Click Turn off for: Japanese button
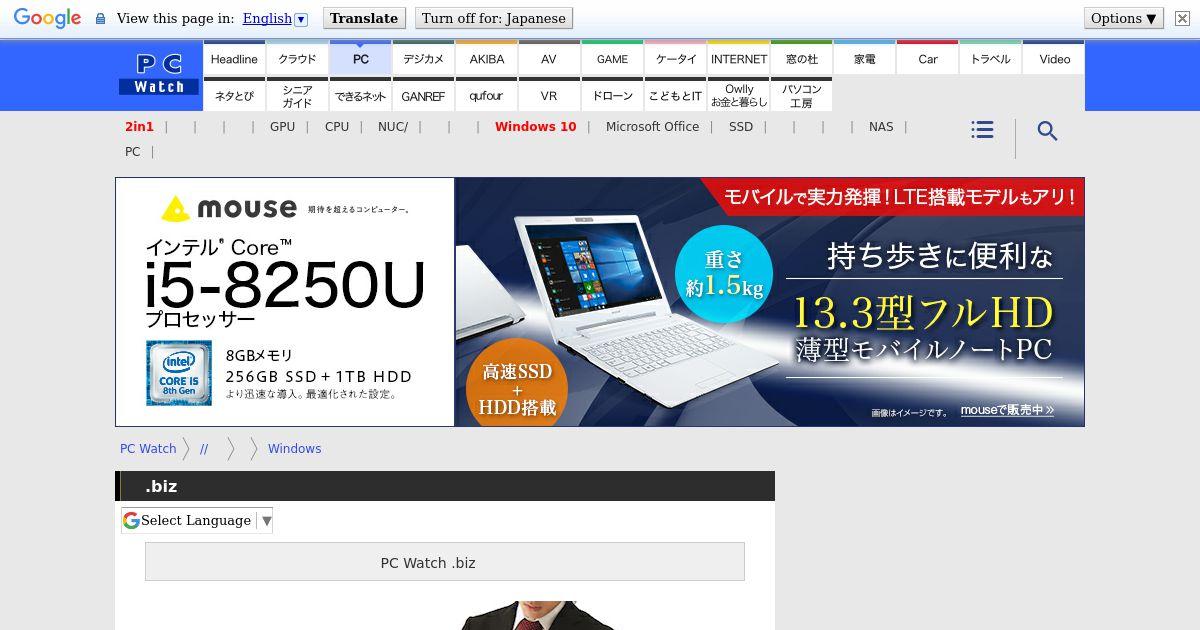1200x630 pixels. (x=493, y=18)
